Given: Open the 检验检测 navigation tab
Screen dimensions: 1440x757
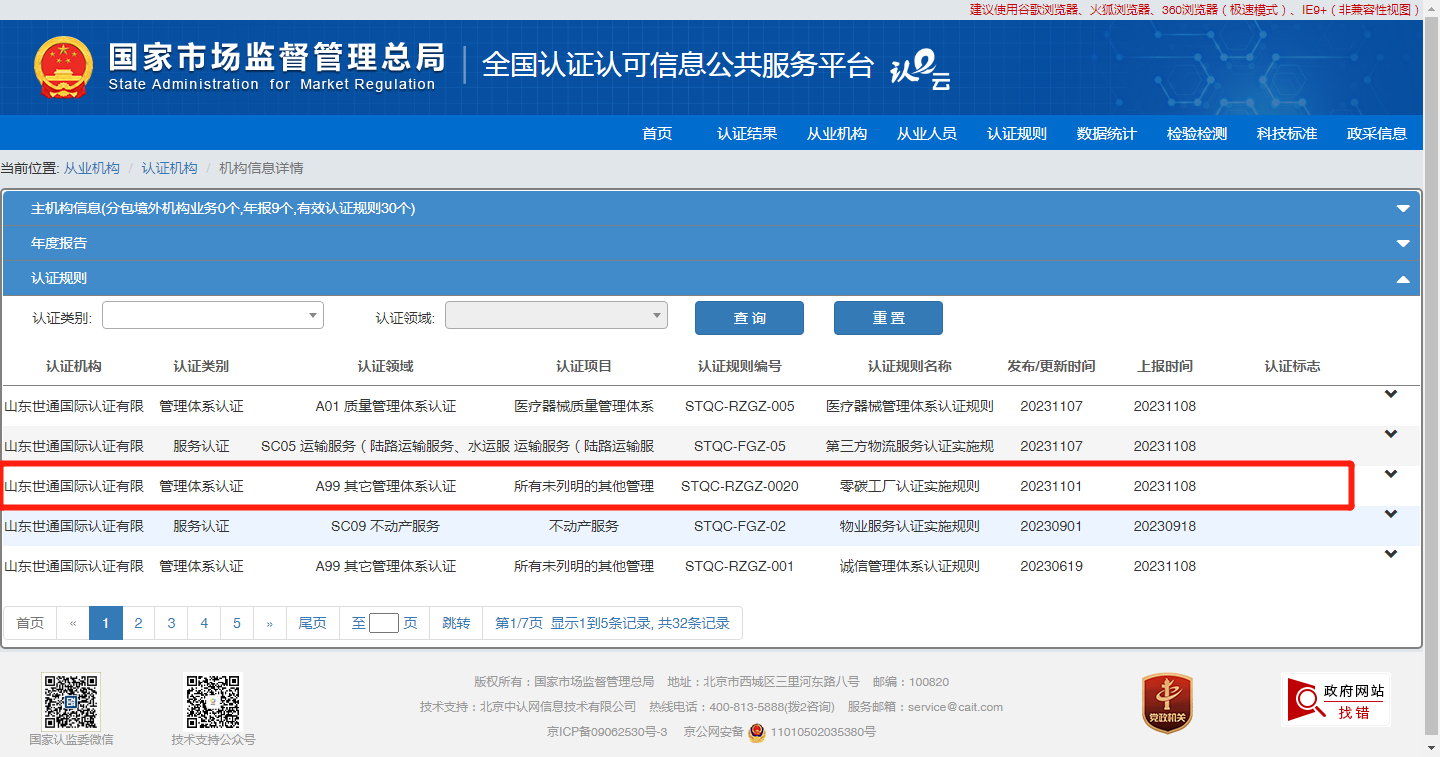Looking at the screenshot, I should point(1197,132).
